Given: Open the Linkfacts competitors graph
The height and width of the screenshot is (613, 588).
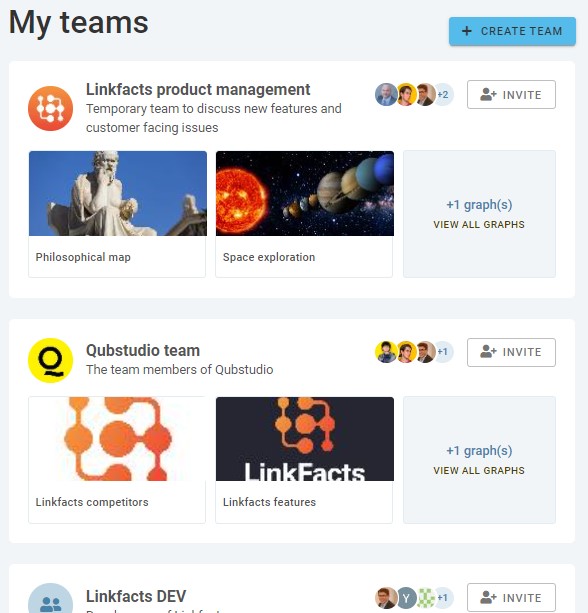Looking at the screenshot, I should coord(117,460).
